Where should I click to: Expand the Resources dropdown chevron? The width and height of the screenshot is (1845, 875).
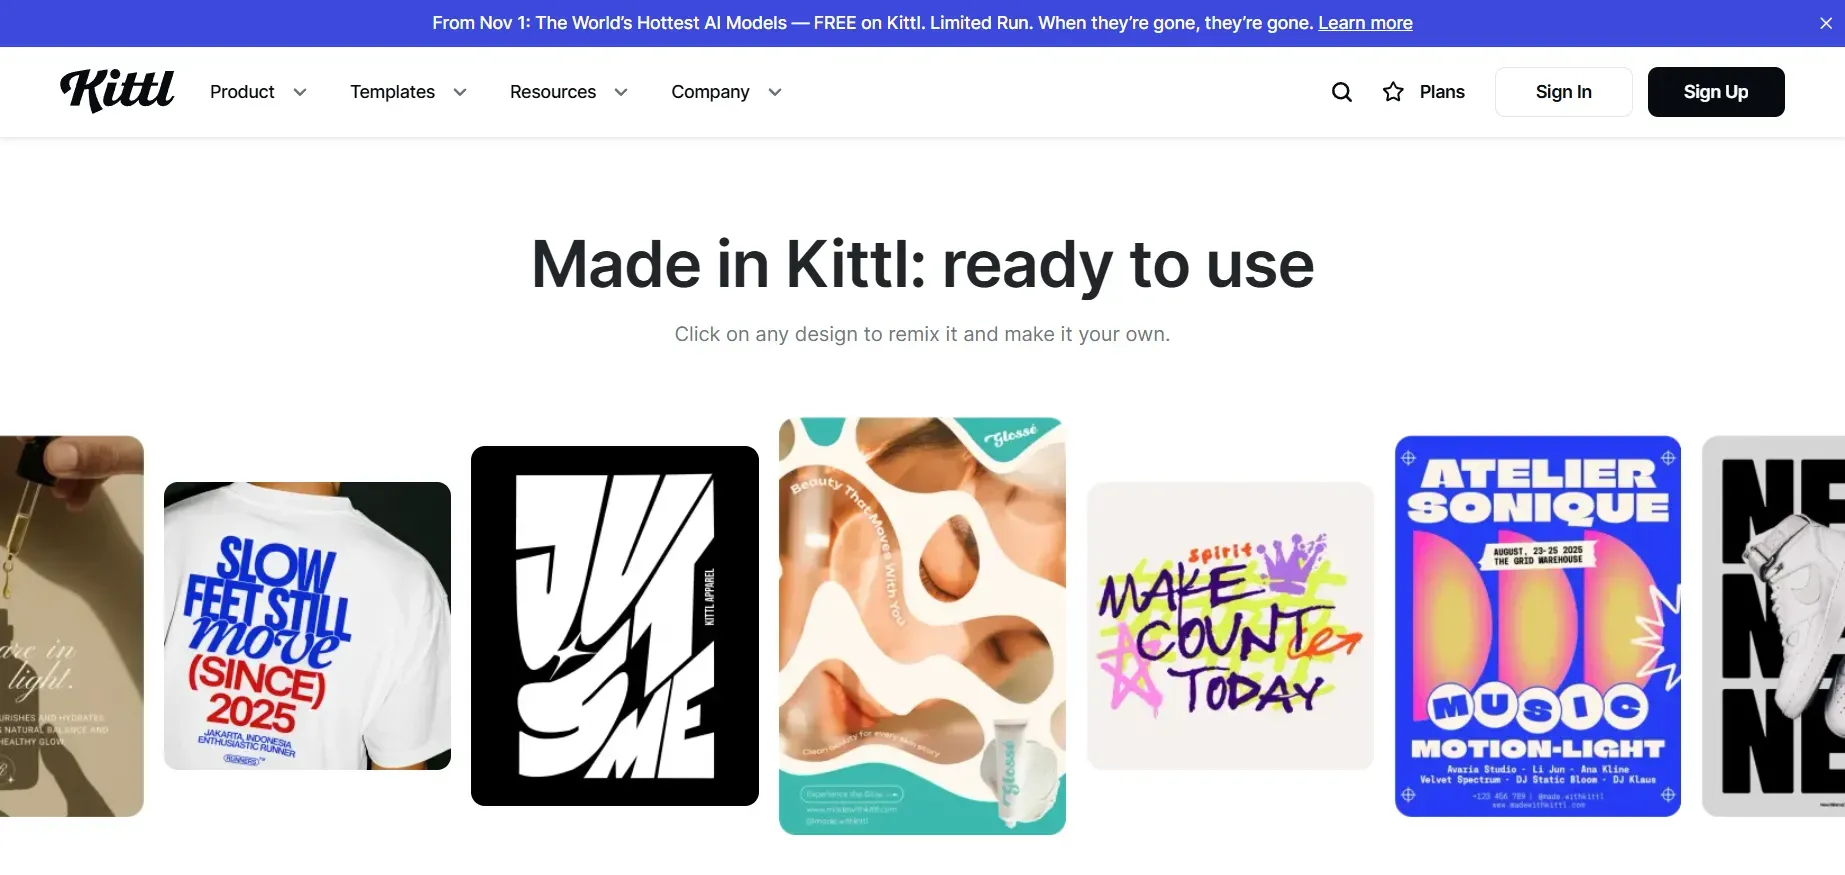(x=621, y=92)
